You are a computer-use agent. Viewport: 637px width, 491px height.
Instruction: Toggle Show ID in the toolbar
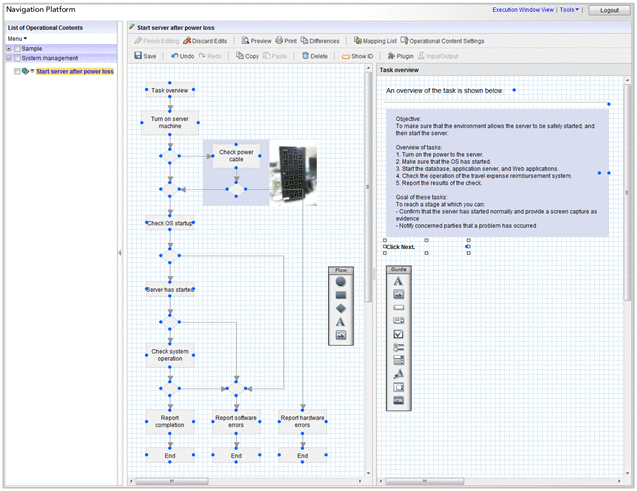tap(357, 56)
